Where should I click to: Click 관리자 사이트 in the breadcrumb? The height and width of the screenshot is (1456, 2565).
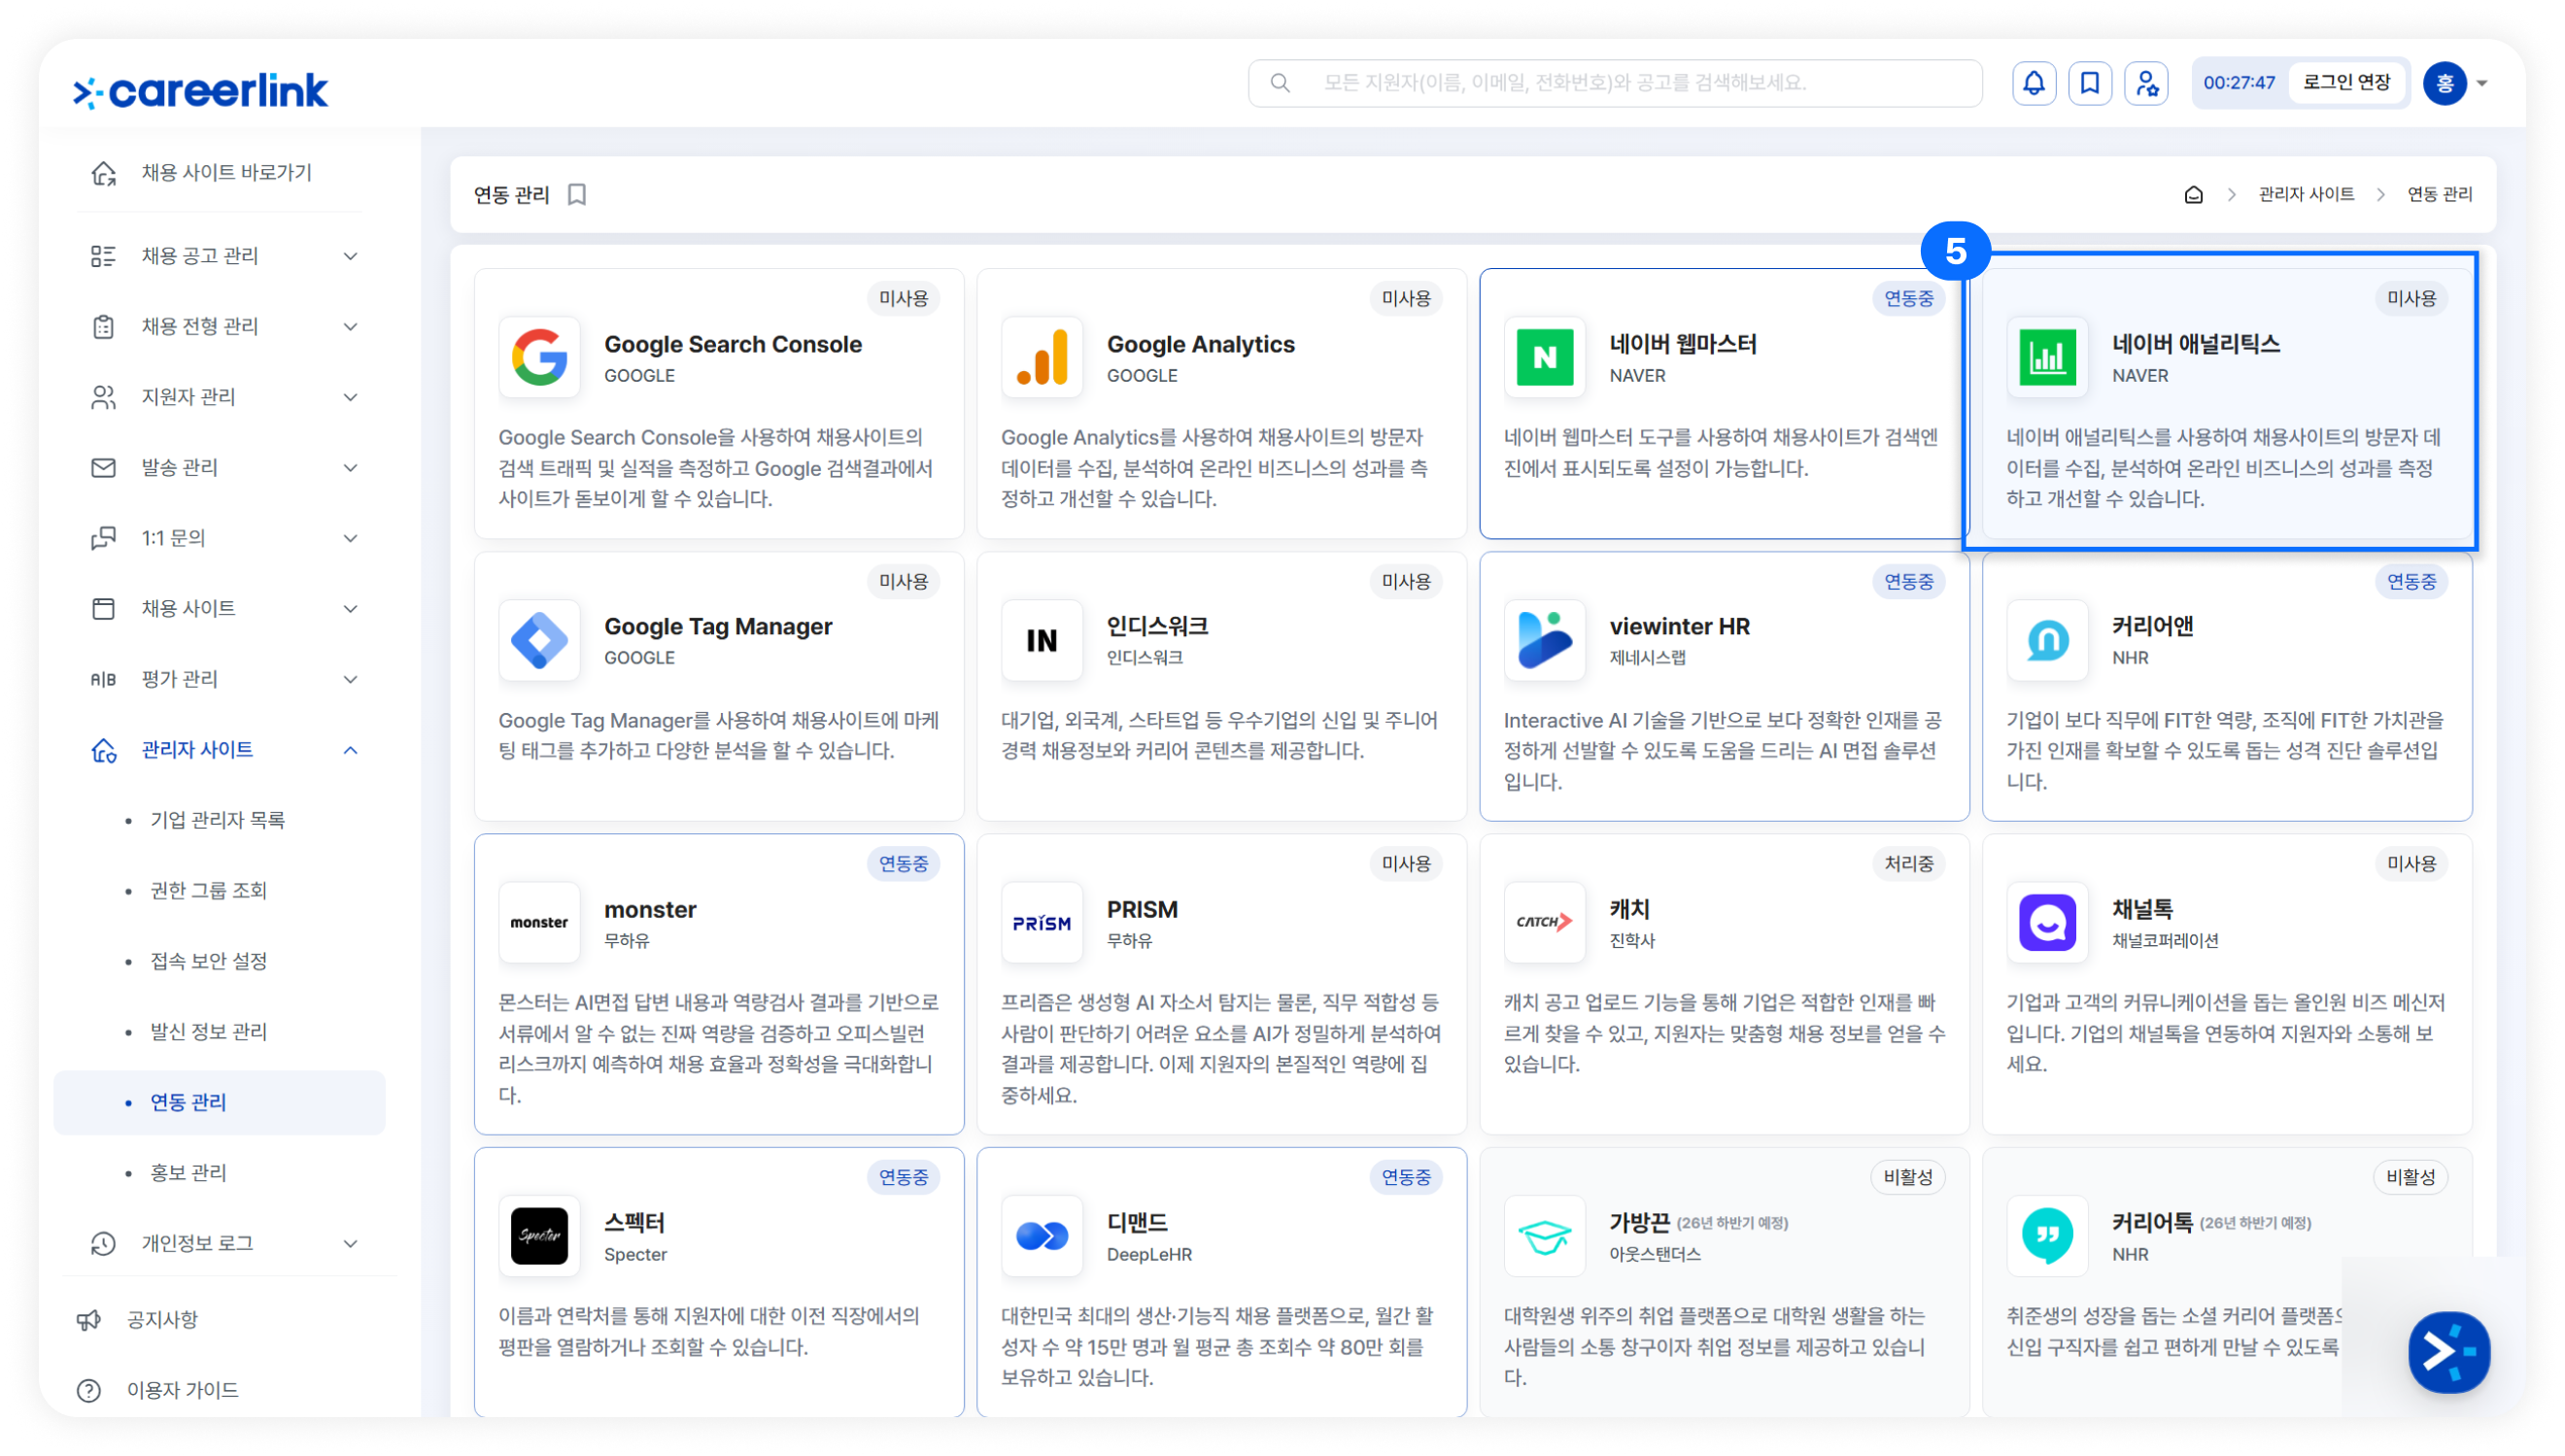(2306, 194)
